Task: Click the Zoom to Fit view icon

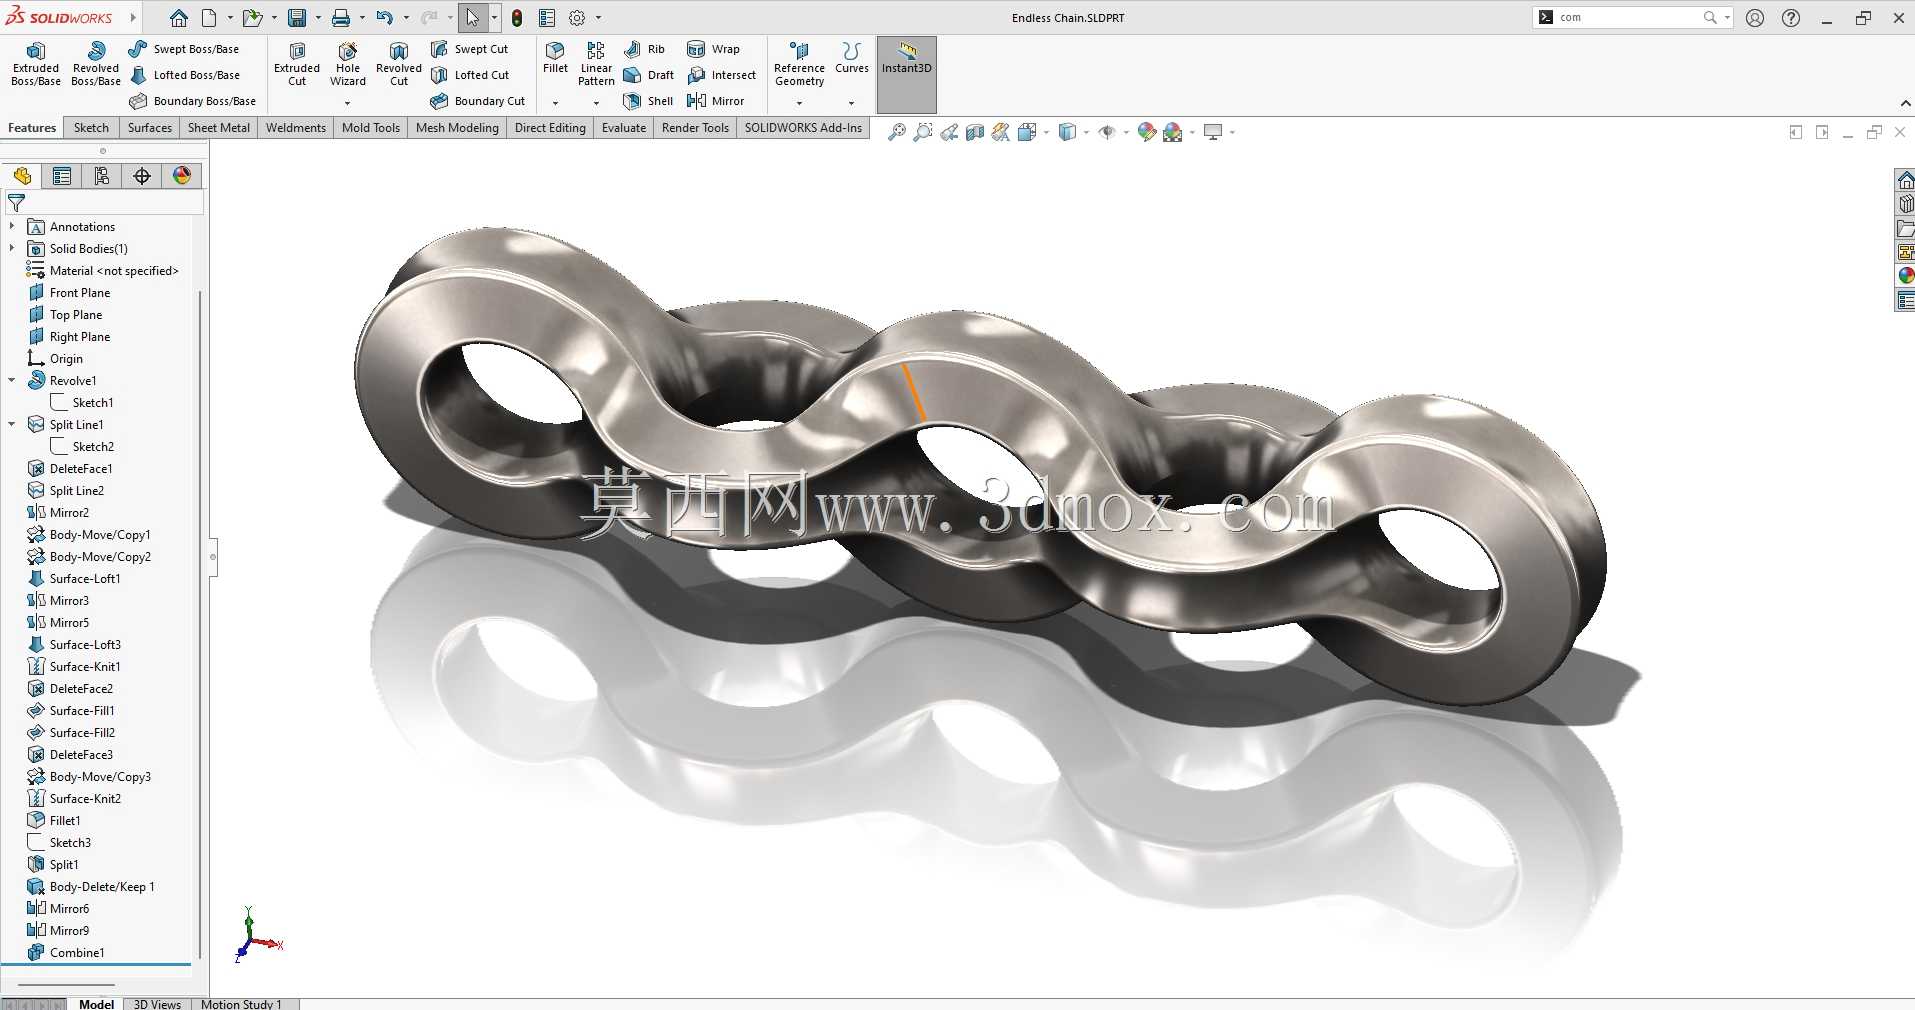Action: [x=897, y=132]
